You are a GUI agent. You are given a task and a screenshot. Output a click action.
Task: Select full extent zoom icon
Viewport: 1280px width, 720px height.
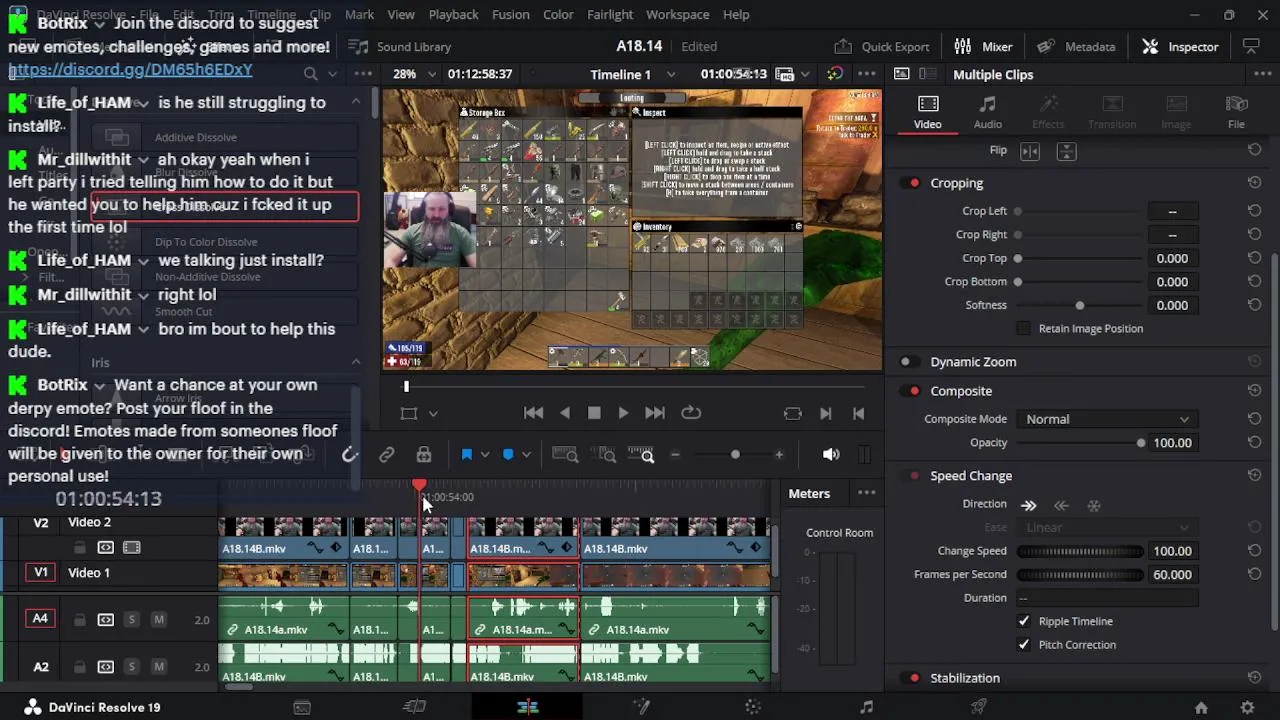tap(565, 455)
